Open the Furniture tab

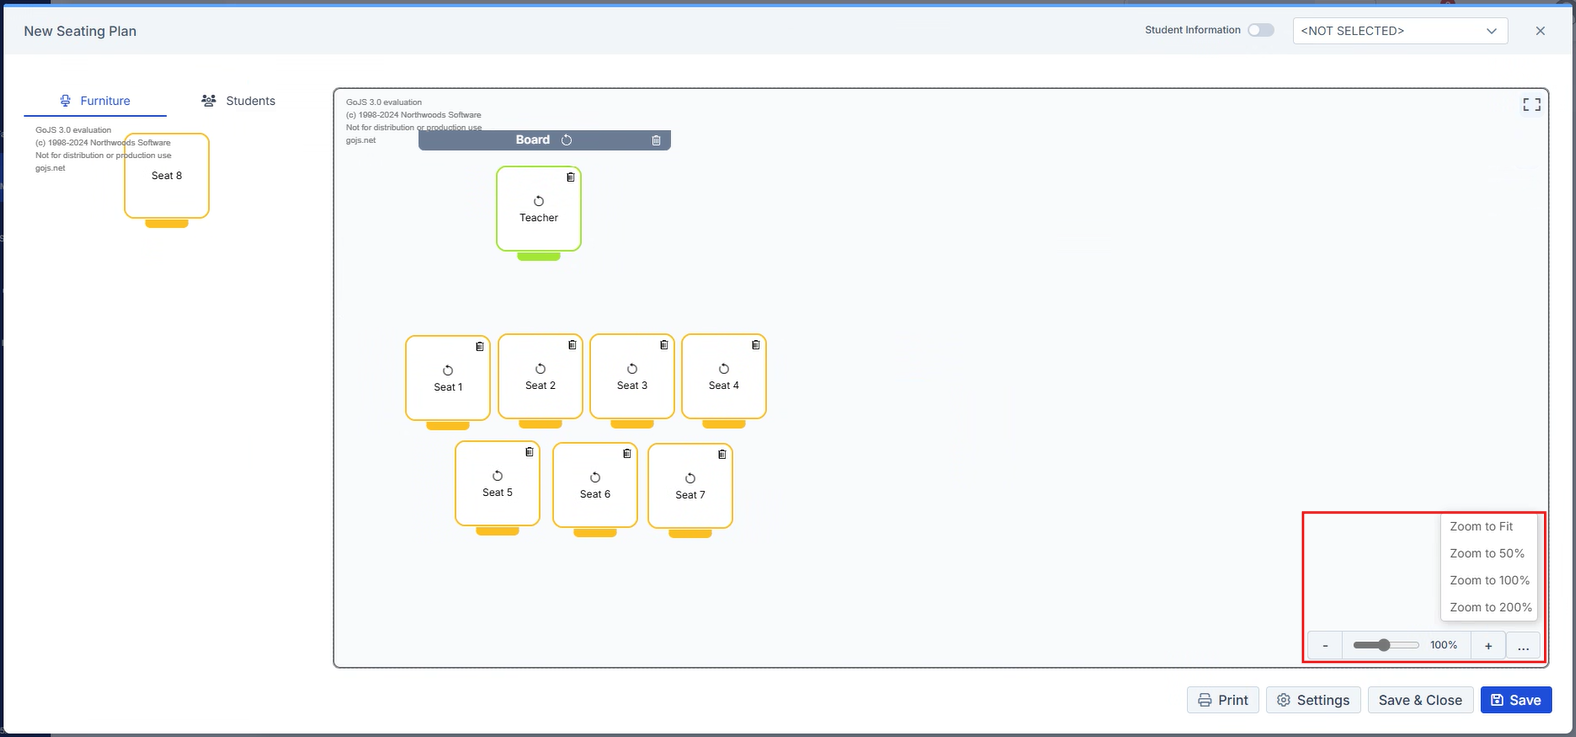[x=95, y=101]
